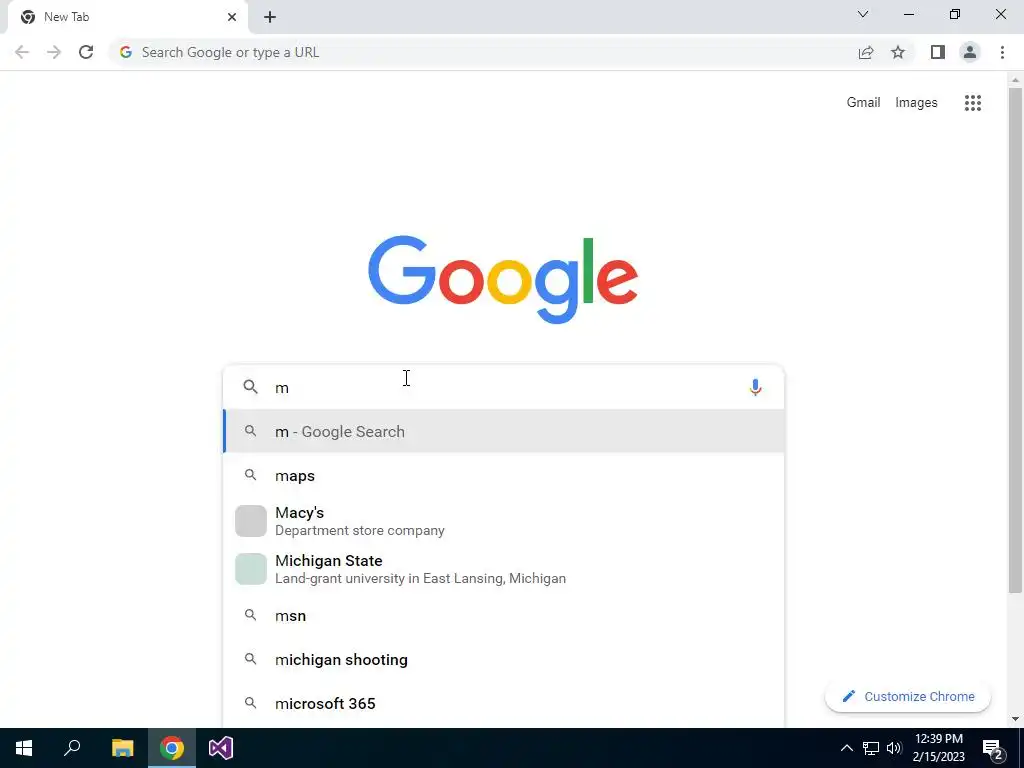
Task: Click the magnifier icon in search box
Action: (251, 387)
